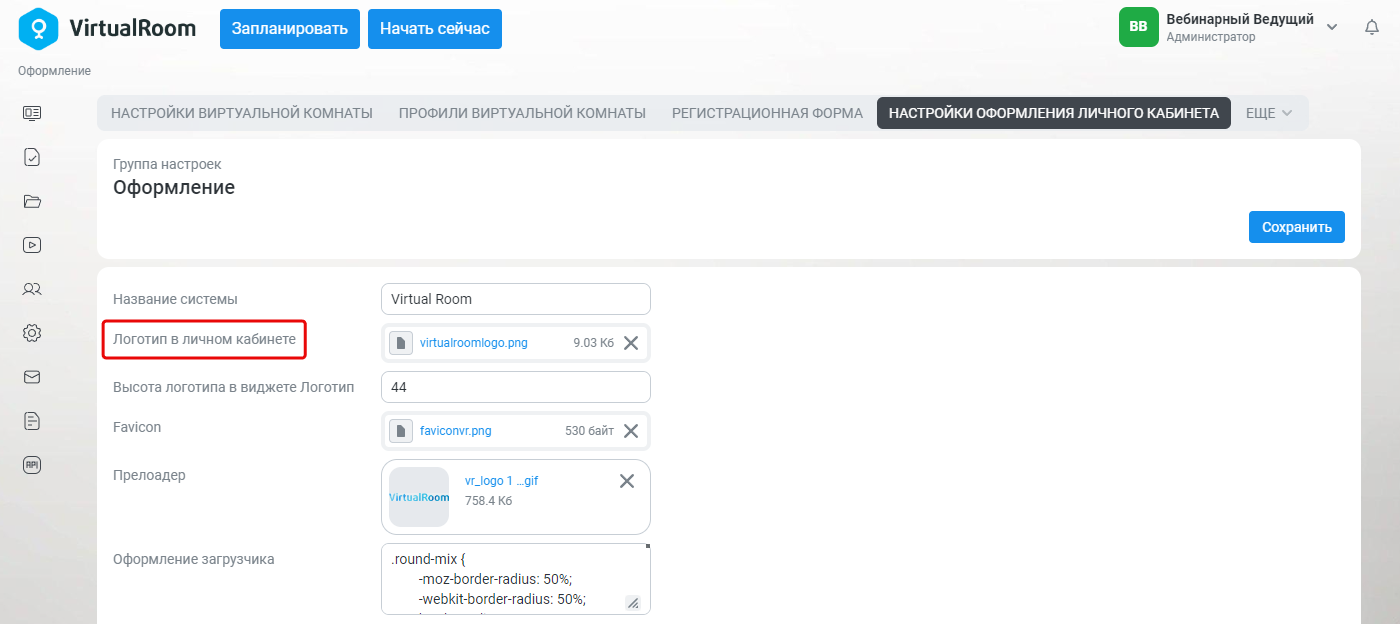
Task: Open the sidebar play video icon
Action: (32, 245)
